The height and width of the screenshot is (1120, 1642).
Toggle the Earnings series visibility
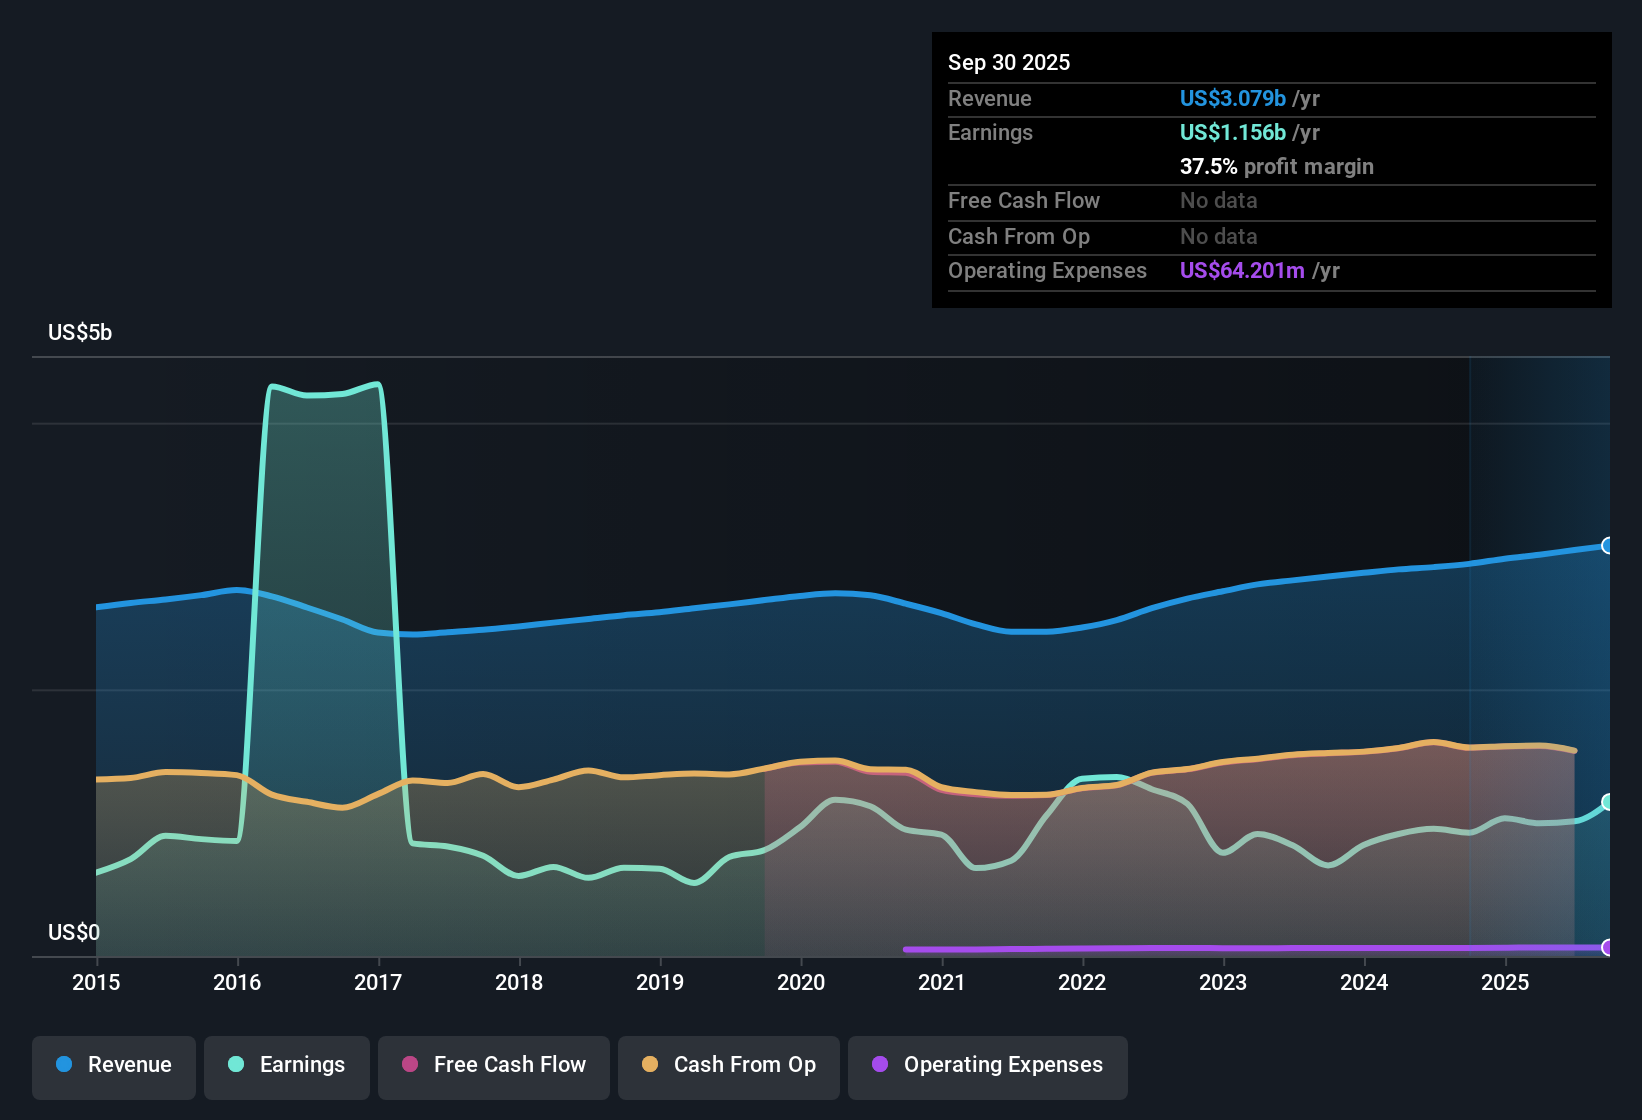point(286,1065)
